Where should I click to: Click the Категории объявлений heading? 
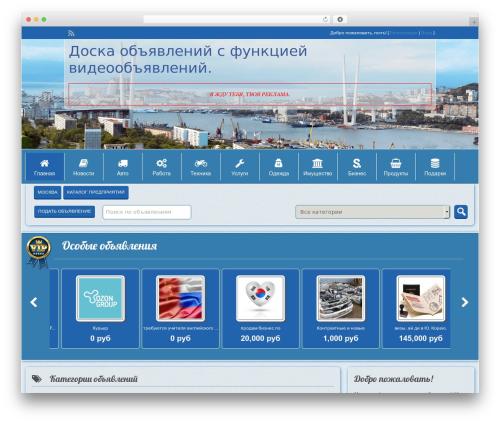coord(93,379)
